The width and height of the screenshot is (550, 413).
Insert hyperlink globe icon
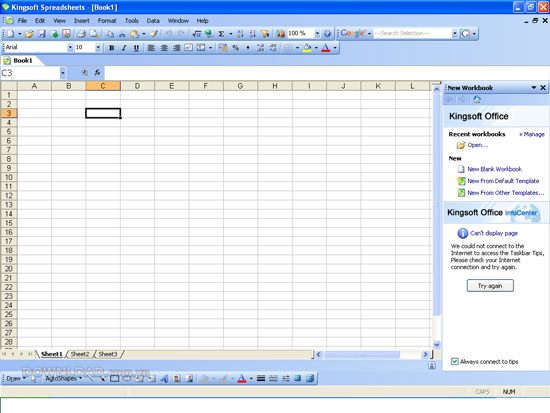pyautogui.click(x=209, y=34)
